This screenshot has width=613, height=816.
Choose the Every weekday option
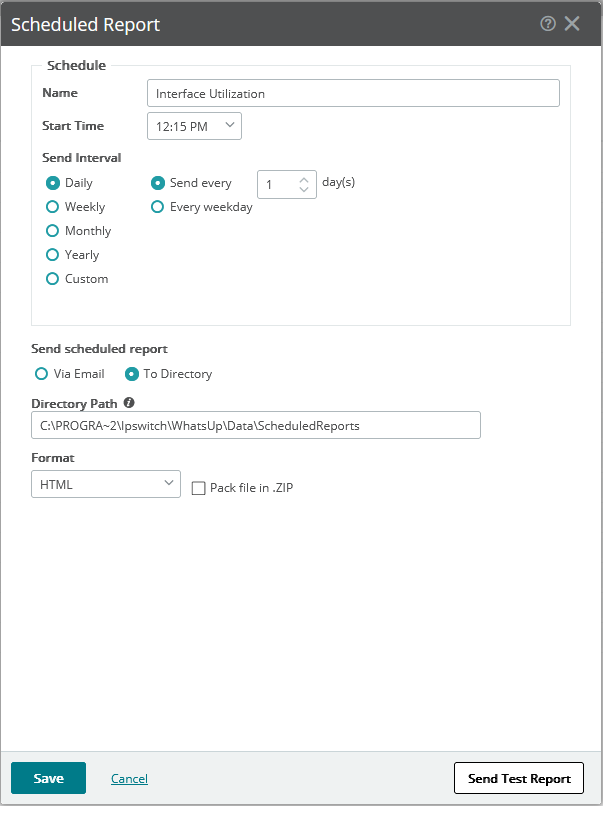[x=158, y=207]
